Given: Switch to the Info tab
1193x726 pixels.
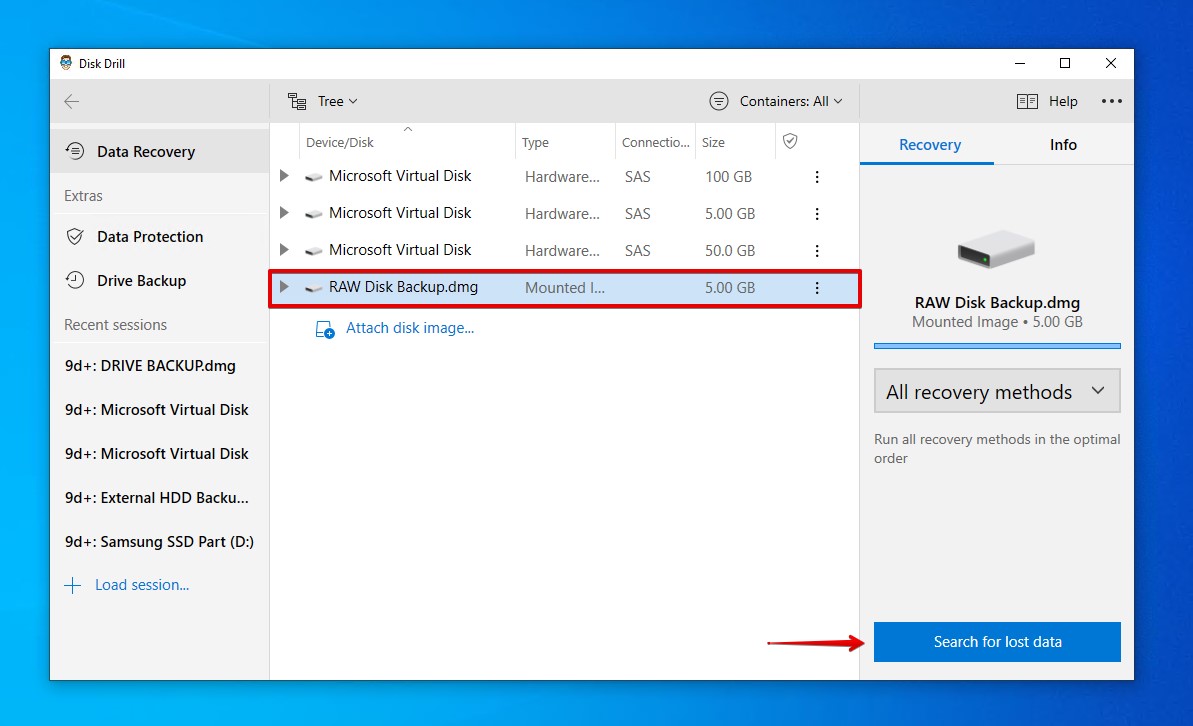Looking at the screenshot, I should 1063,145.
